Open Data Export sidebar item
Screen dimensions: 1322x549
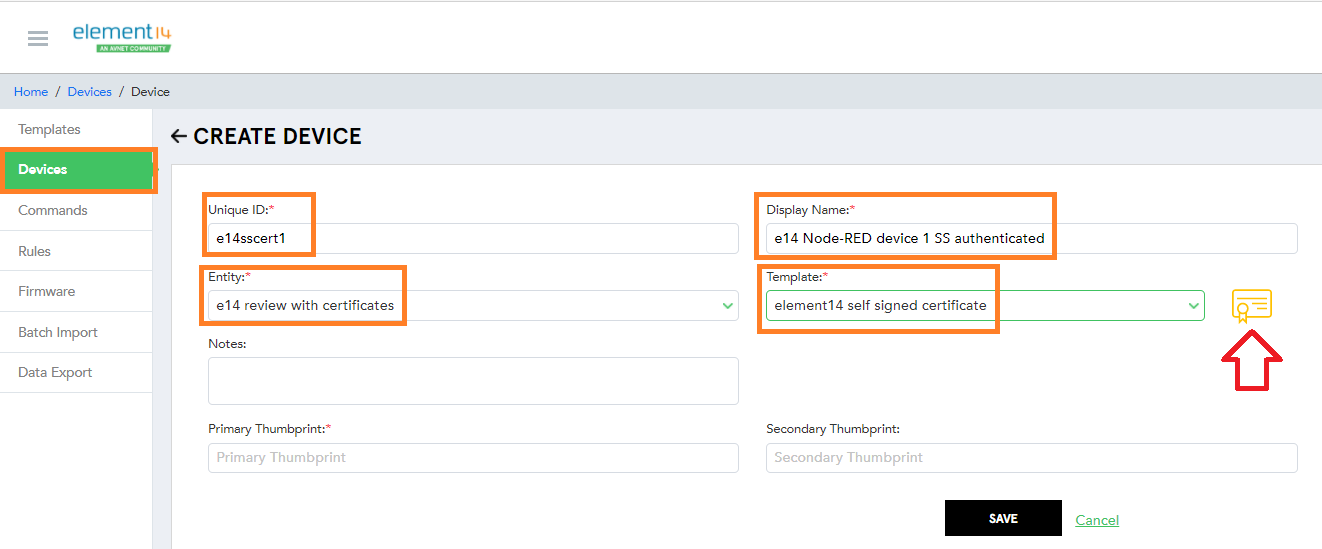tap(76, 373)
